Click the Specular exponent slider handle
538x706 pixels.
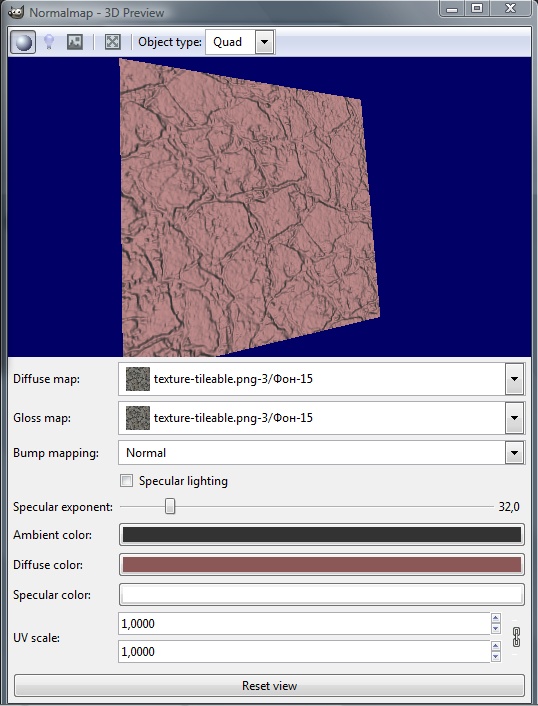(170, 506)
